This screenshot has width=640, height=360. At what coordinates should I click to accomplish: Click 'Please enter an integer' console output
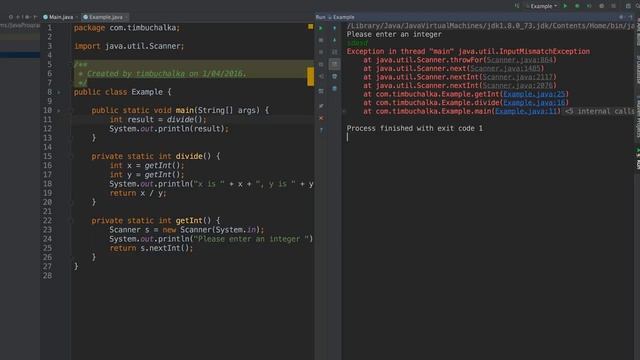(x=394, y=34)
